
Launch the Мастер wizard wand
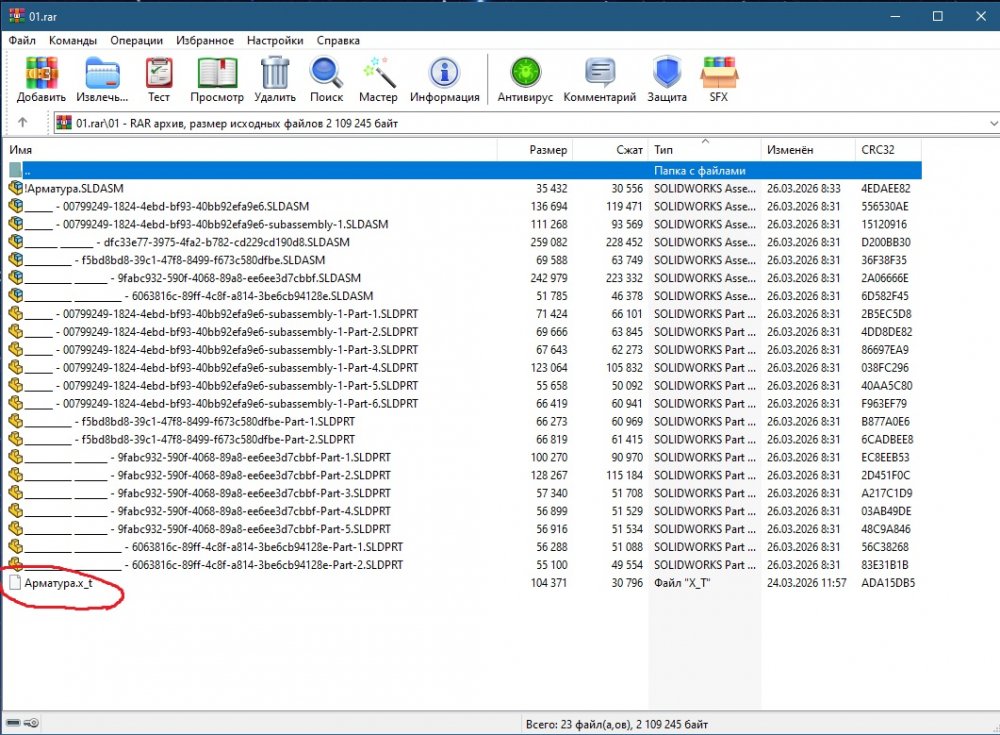tap(378, 73)
